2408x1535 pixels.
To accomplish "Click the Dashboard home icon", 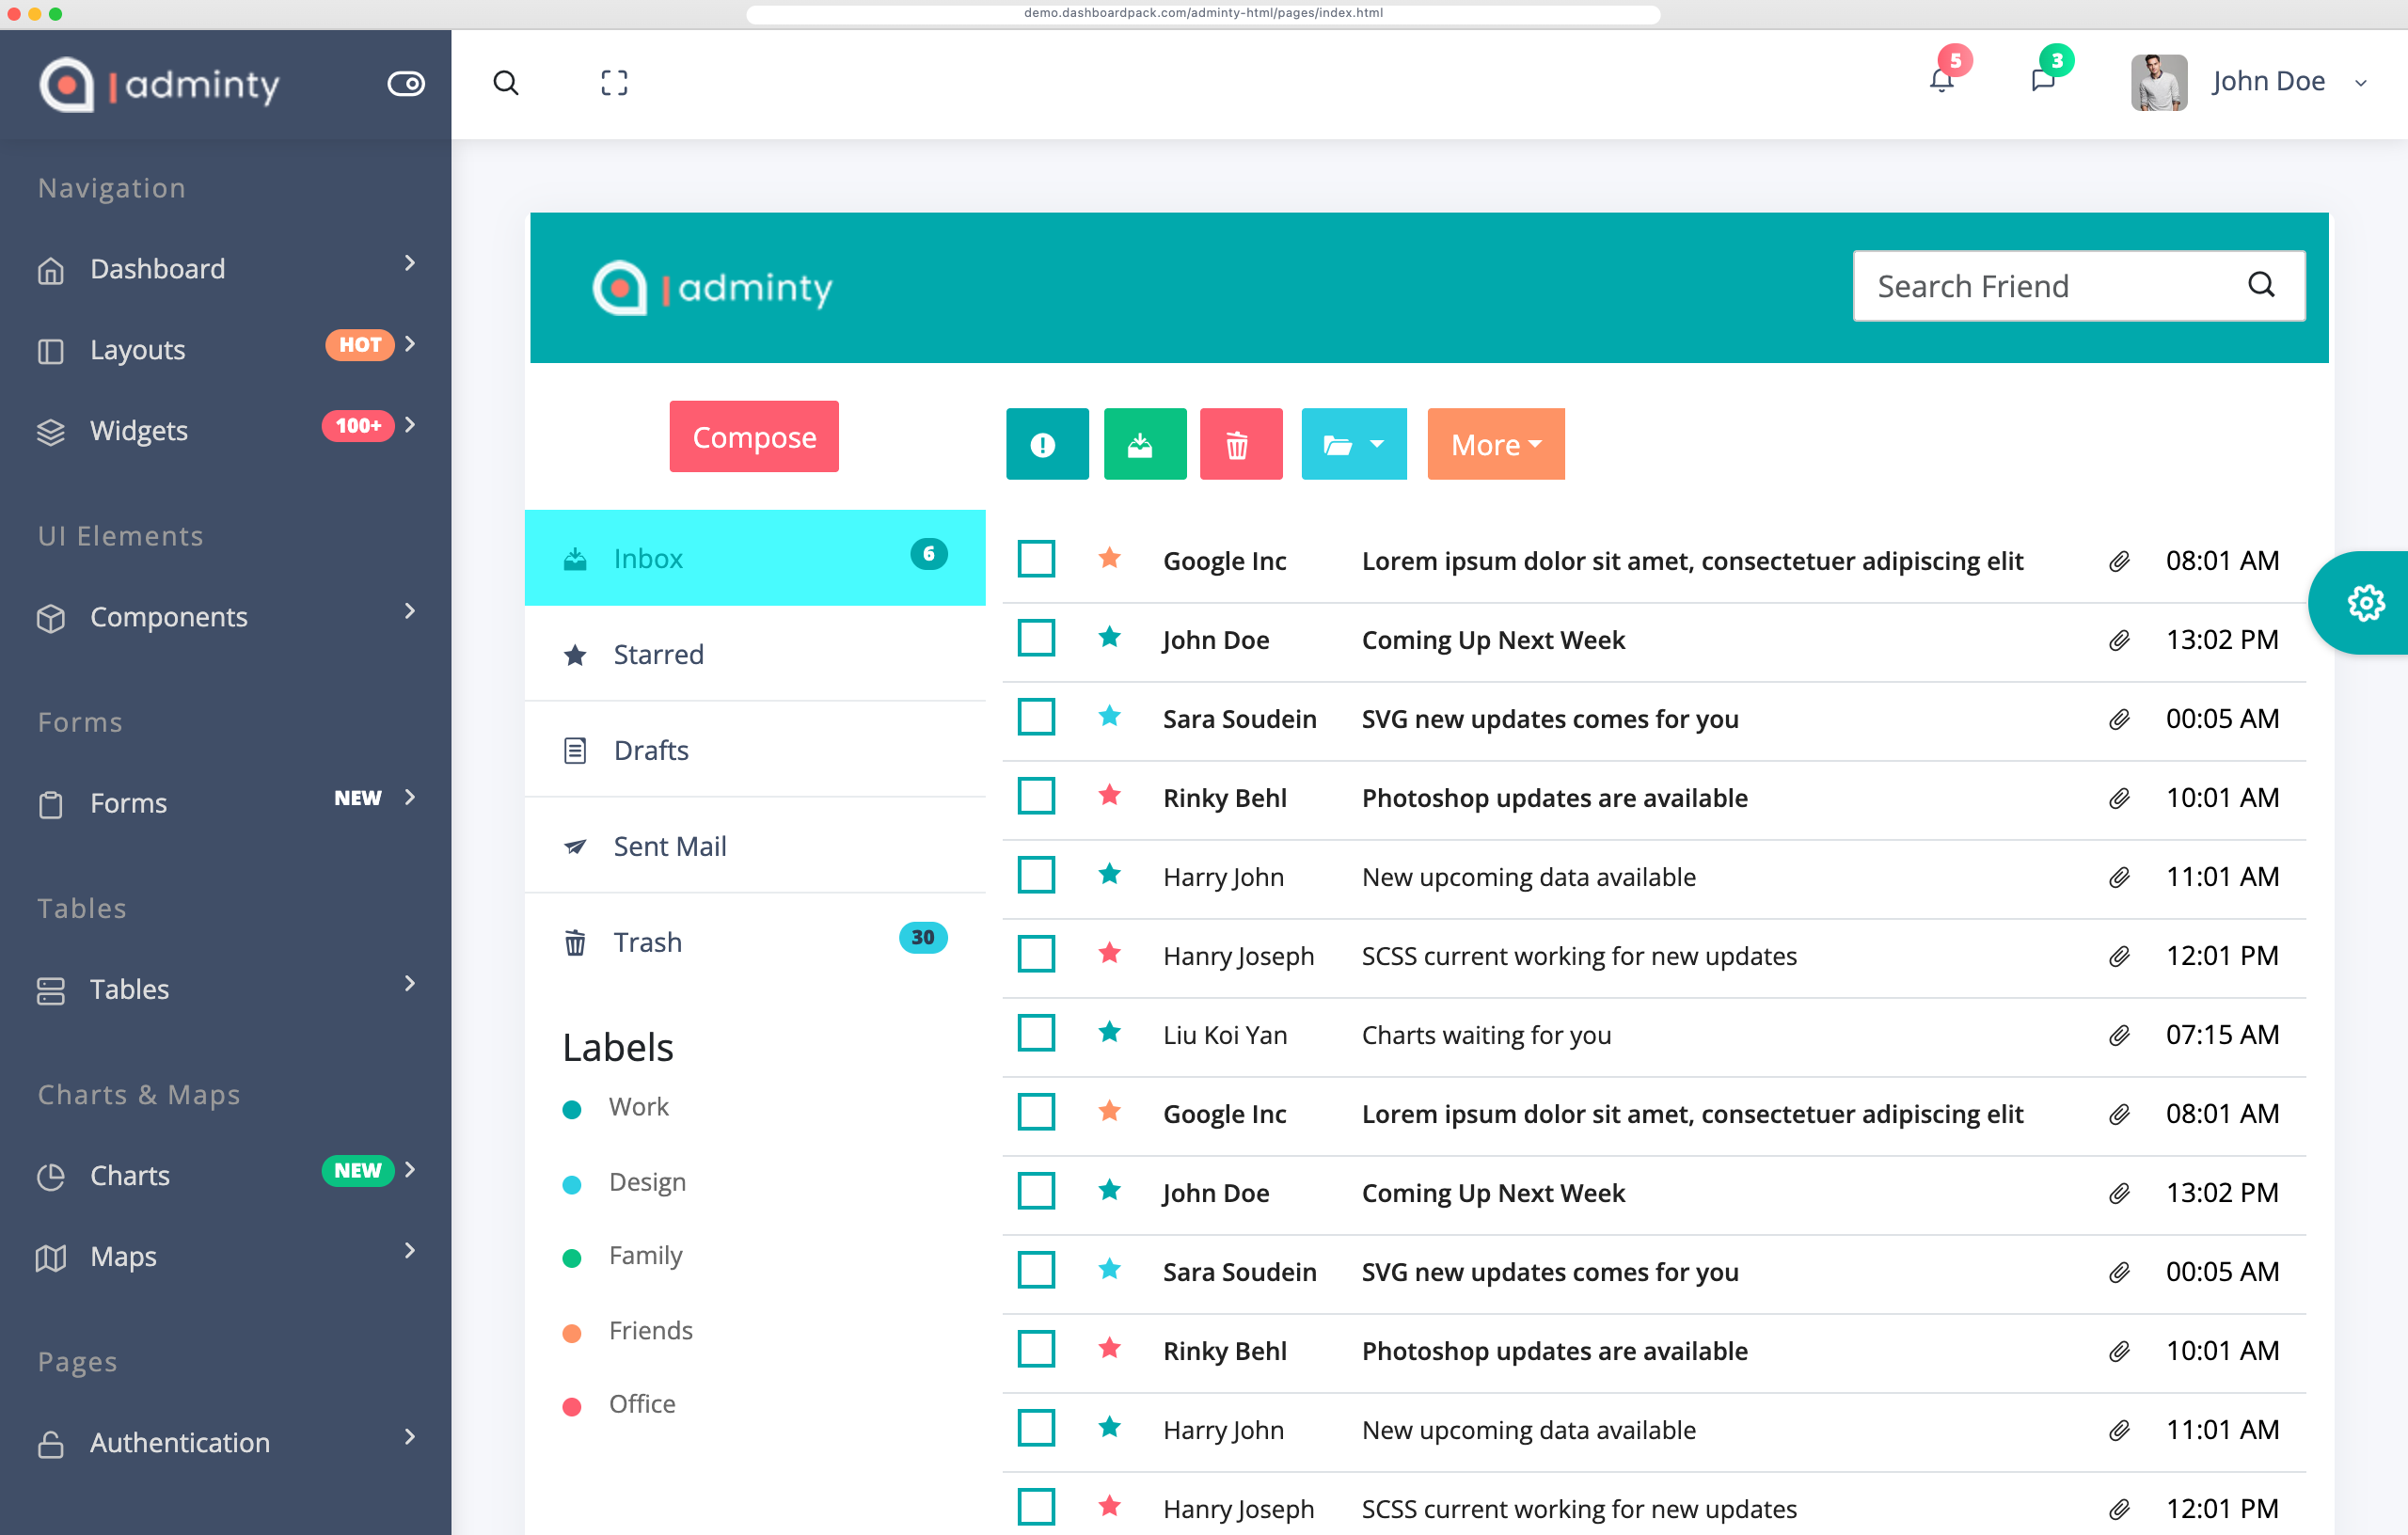I will (x=51, y=270).
